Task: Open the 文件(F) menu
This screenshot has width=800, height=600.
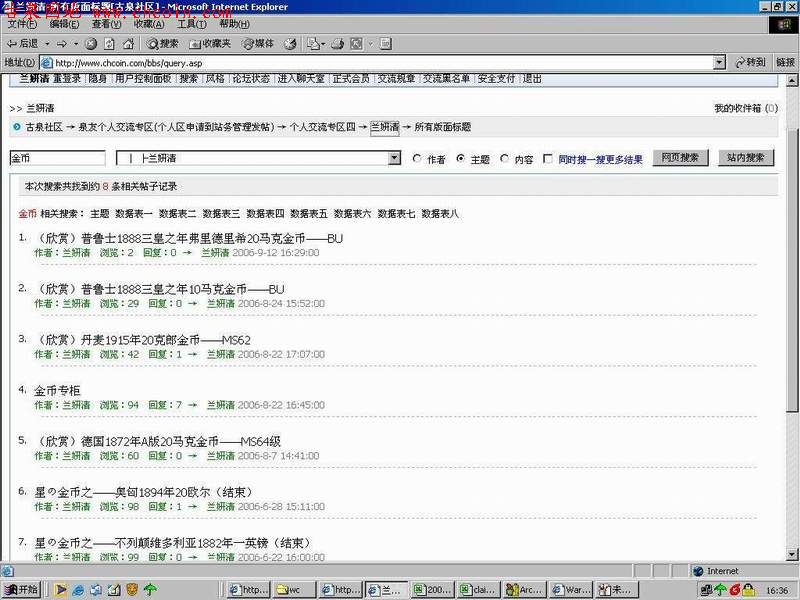Action: pos(22,24)
